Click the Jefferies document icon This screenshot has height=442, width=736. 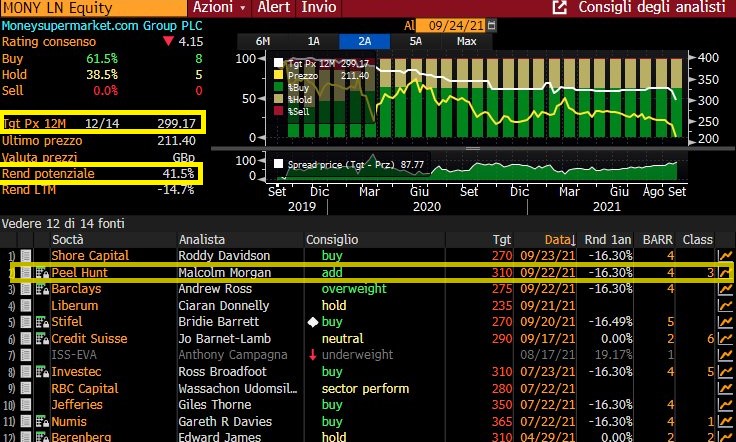[26, 405]
